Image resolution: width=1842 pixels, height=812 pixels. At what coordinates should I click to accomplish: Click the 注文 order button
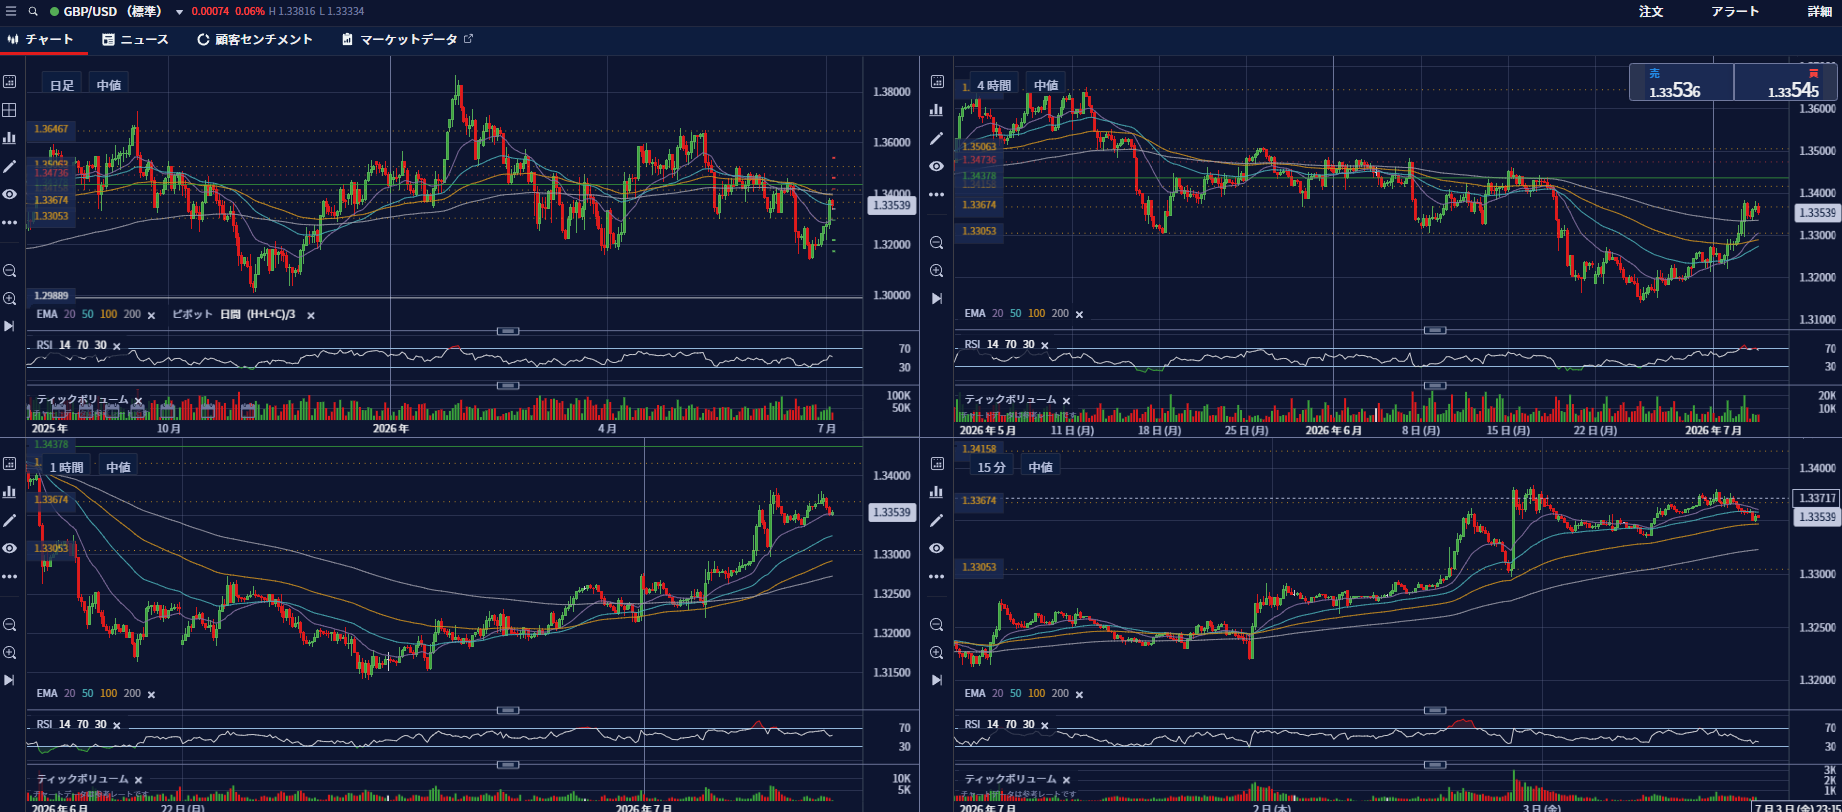(1651, 12)
